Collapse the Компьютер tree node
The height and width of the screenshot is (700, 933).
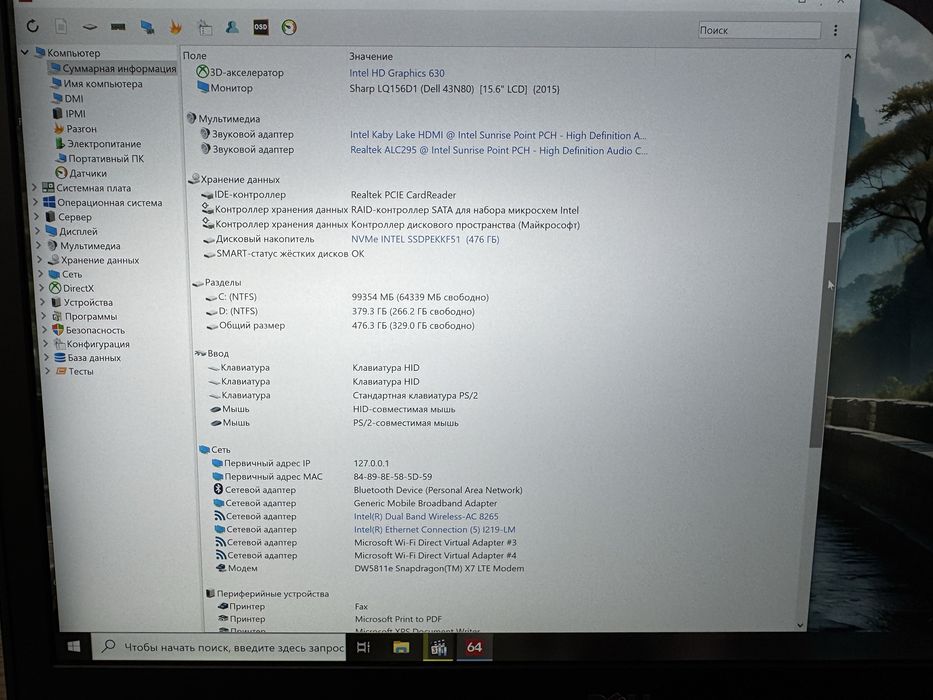tap(24, 53)
